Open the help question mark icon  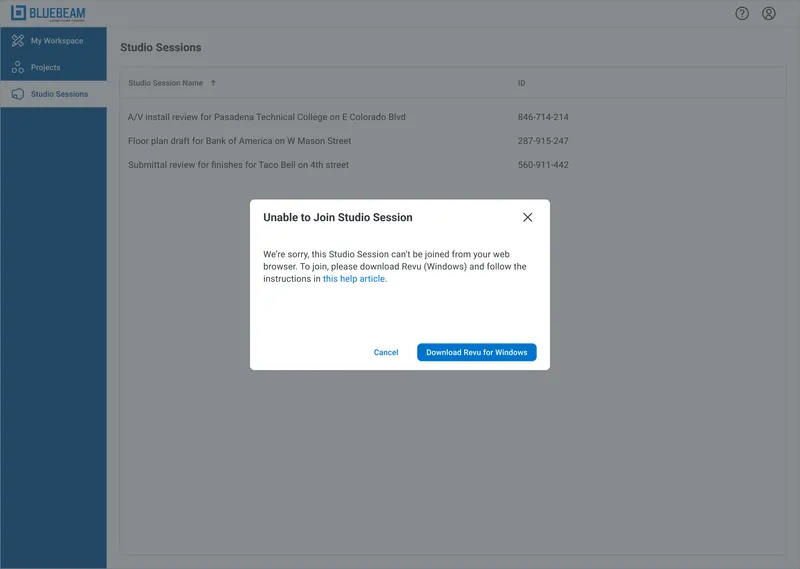742,13
